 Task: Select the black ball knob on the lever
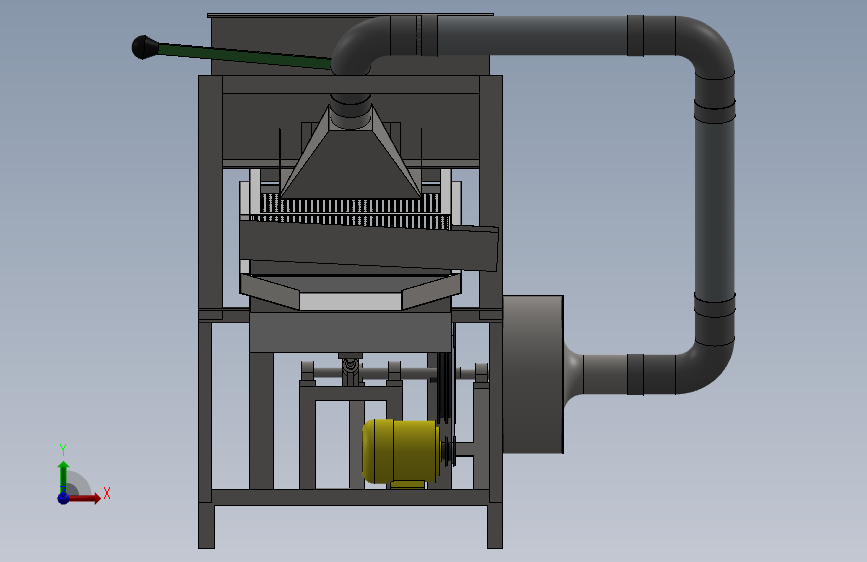[145, 47]
